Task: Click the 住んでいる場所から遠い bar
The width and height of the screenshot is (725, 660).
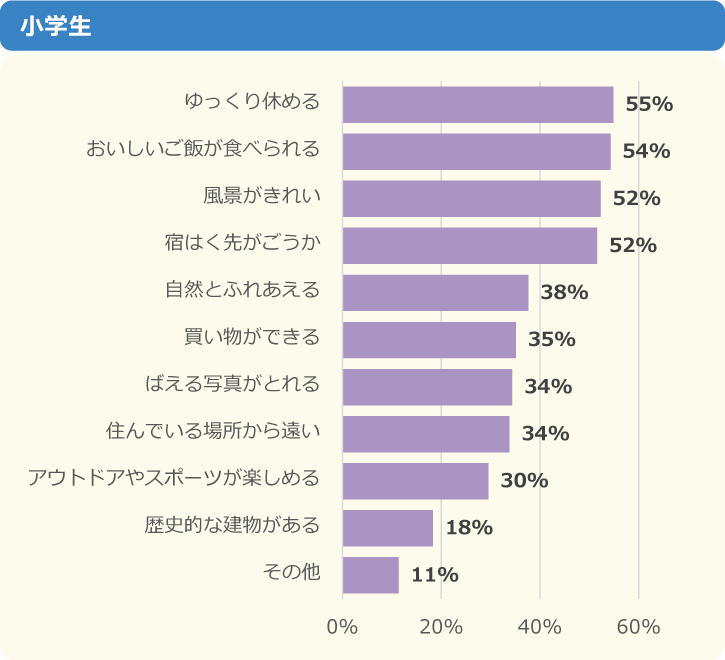Action: [426, 433]
